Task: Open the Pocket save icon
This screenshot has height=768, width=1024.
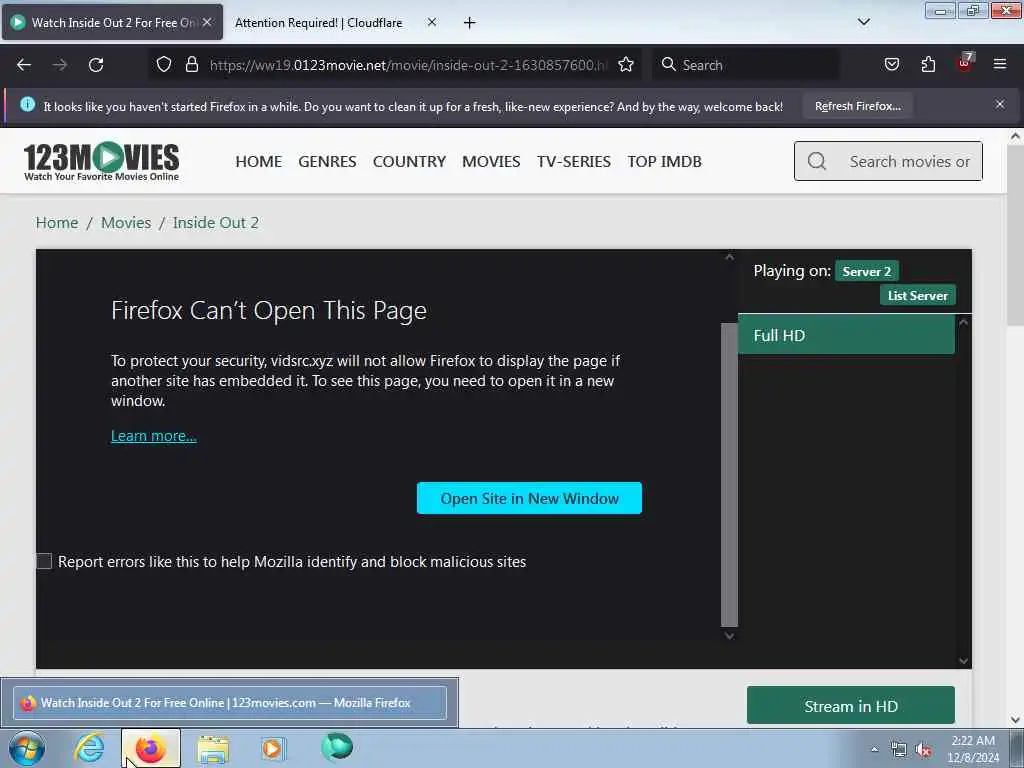Action: (891, 64)
